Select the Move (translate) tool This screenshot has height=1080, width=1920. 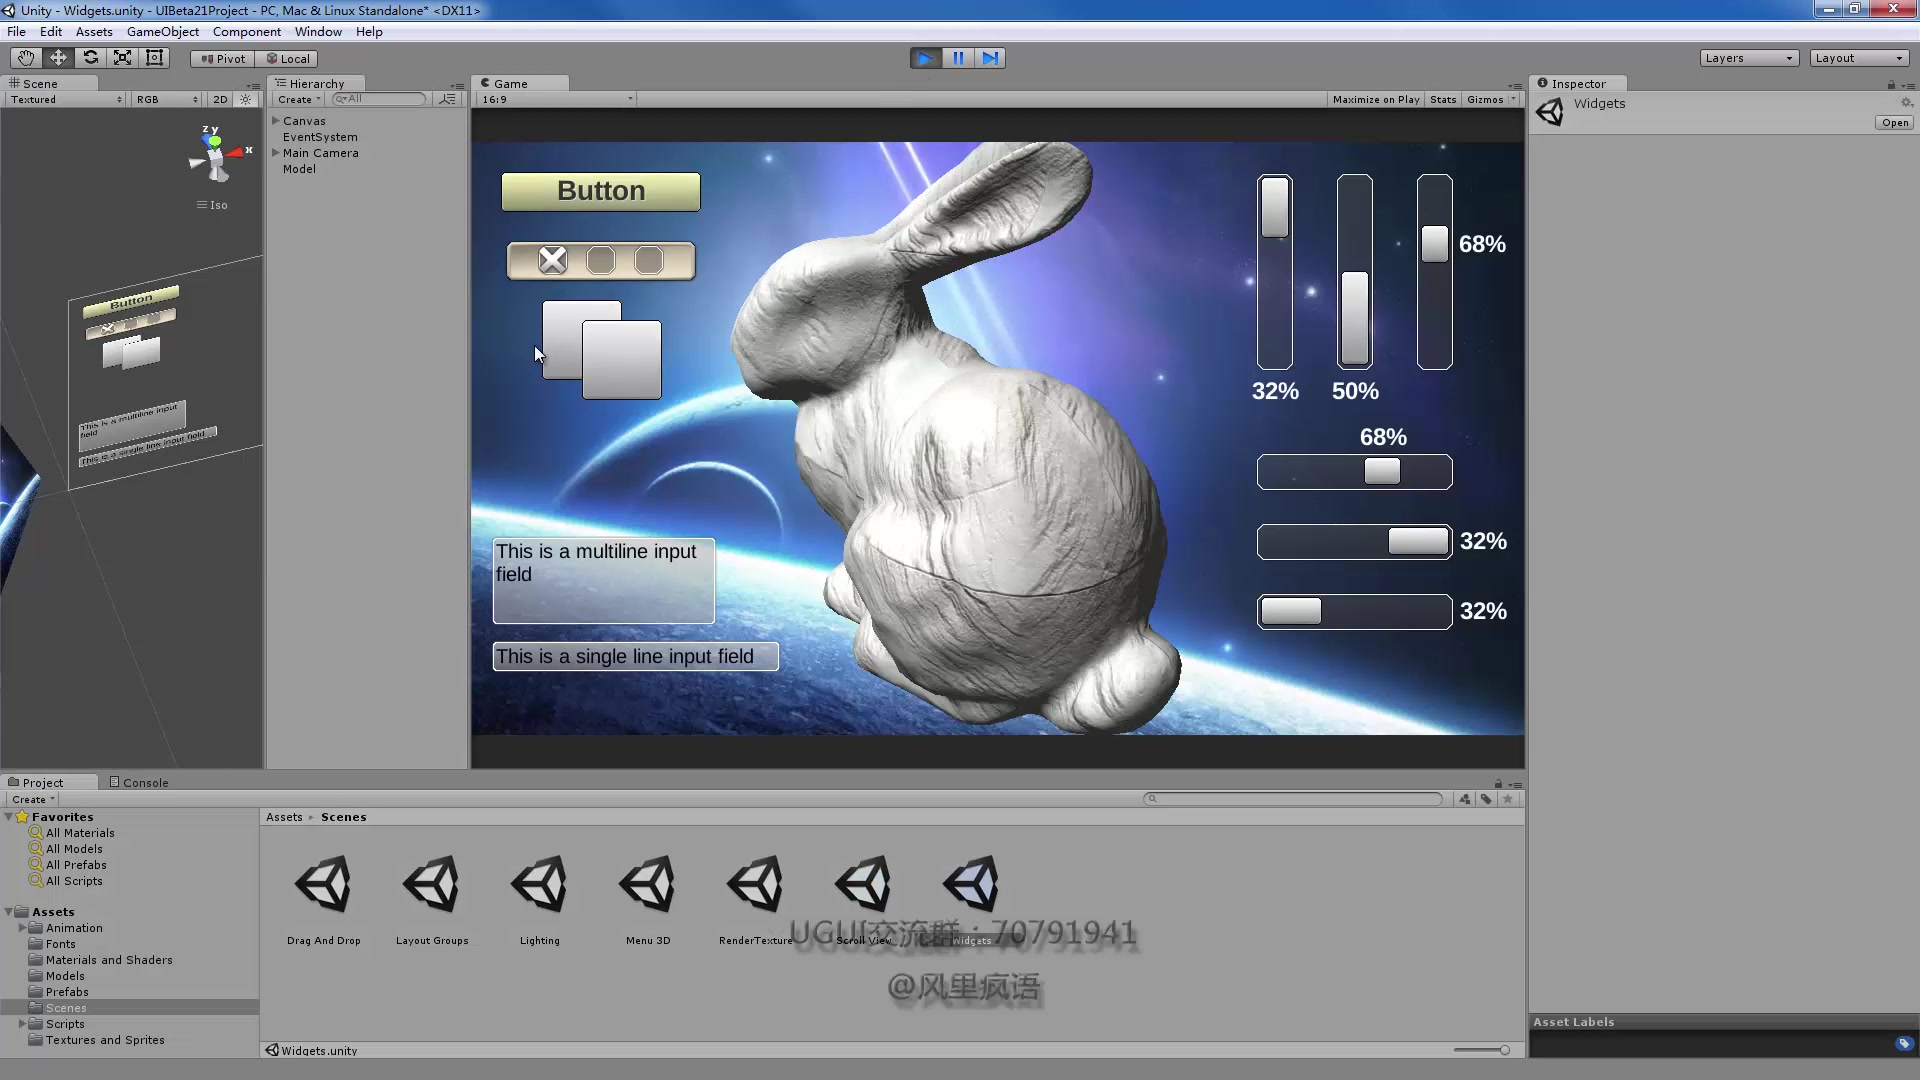(x=58, y=58)
